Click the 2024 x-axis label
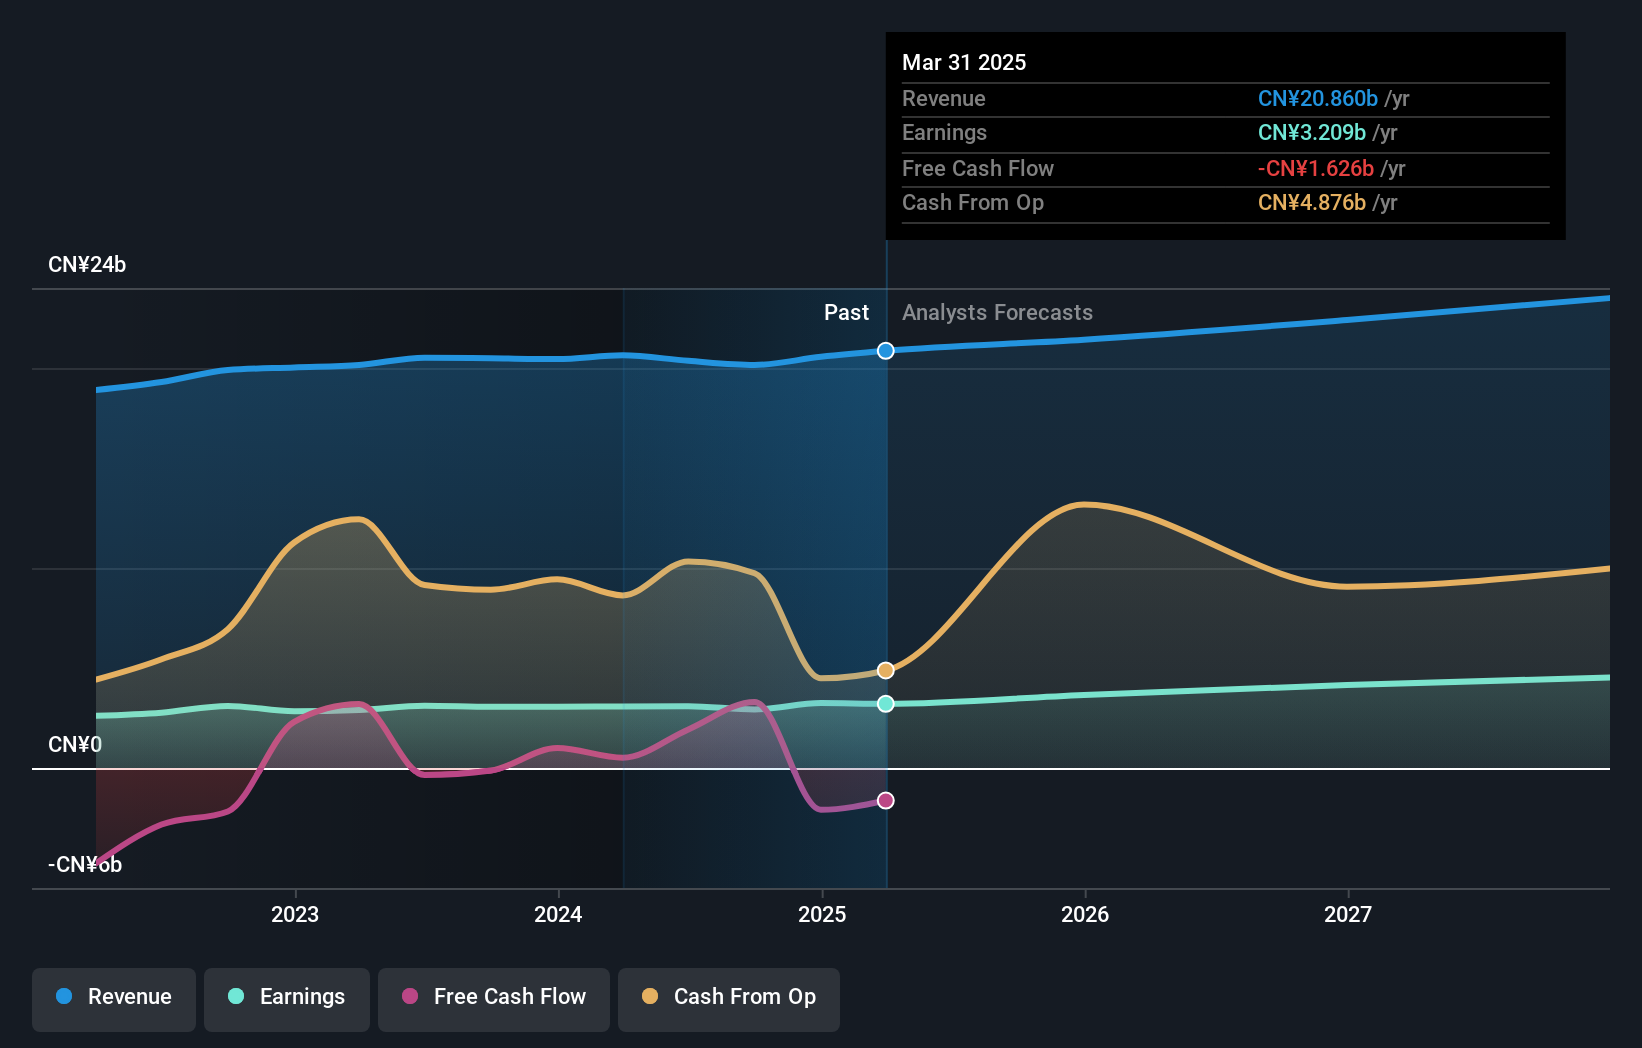Image resolution: width=1642 pixels, height=1048 pixels. [x=558, y=914]
